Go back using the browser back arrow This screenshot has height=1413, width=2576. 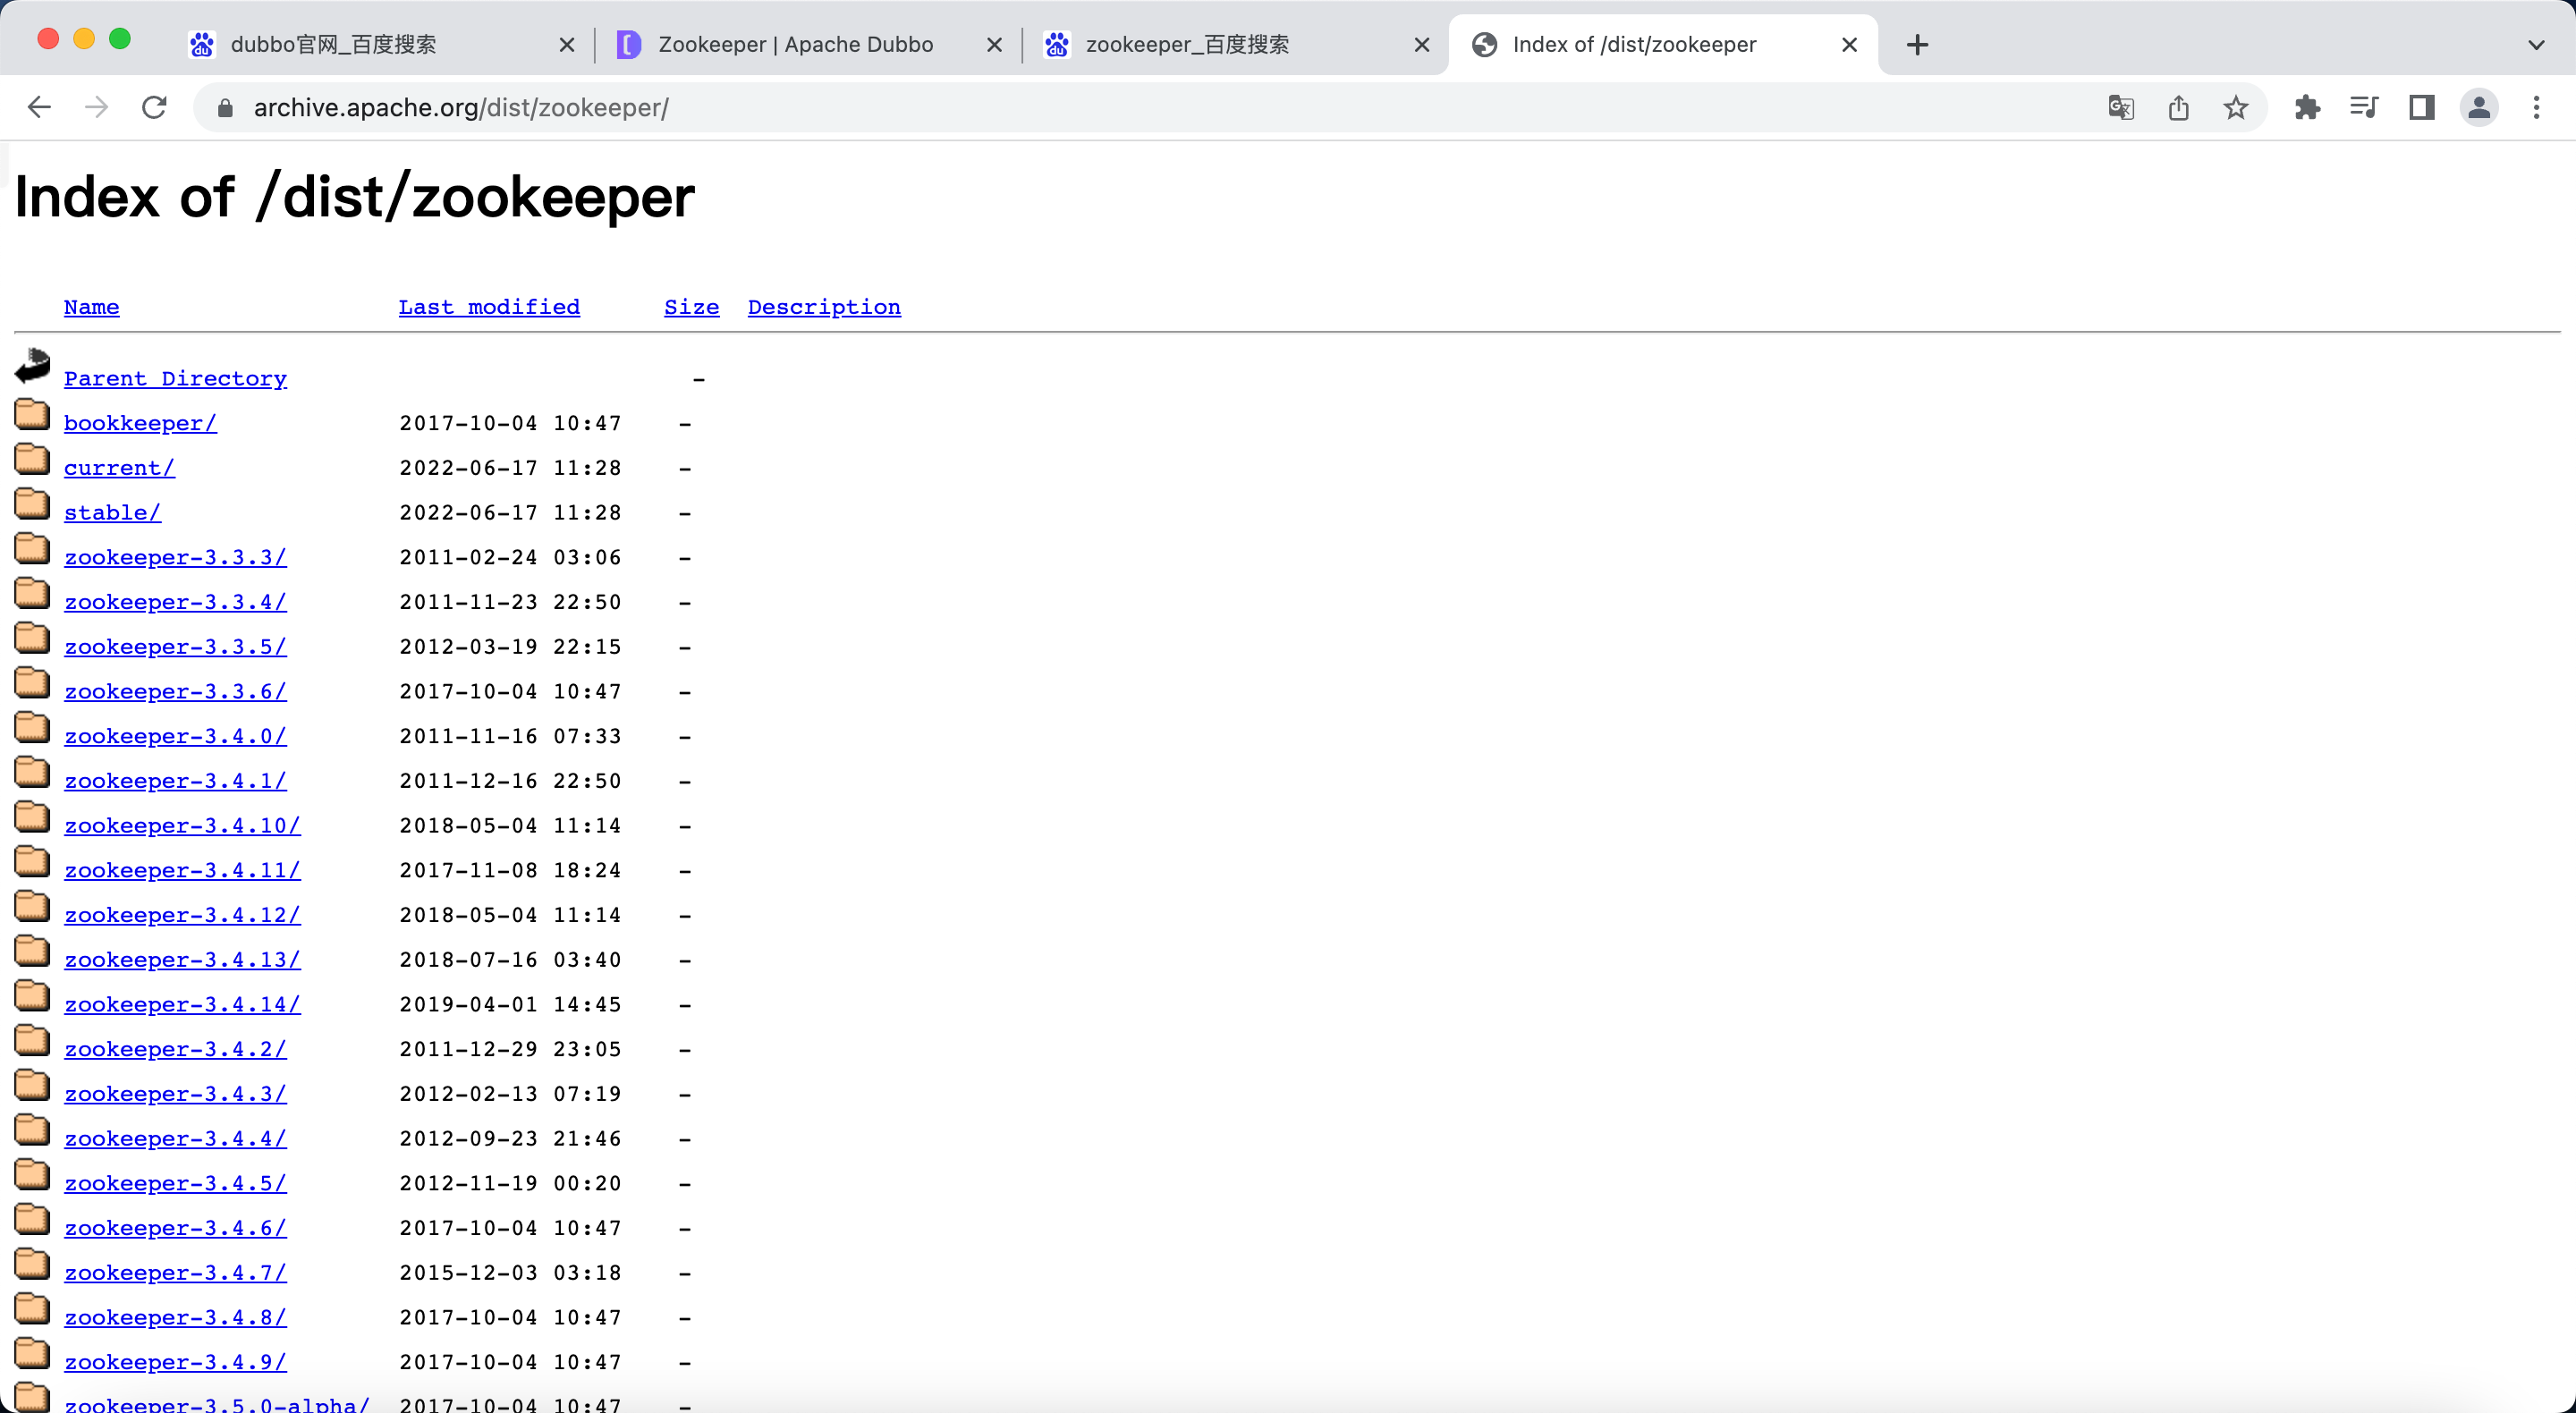(x=39, y=107)
